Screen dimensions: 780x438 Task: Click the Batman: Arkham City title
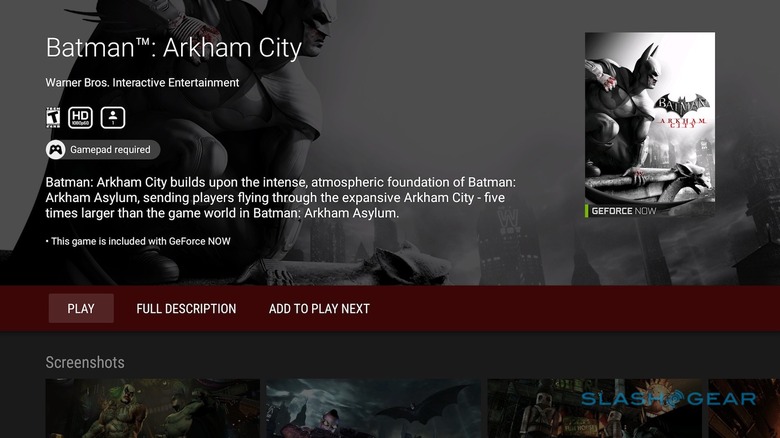click(174, 48)
